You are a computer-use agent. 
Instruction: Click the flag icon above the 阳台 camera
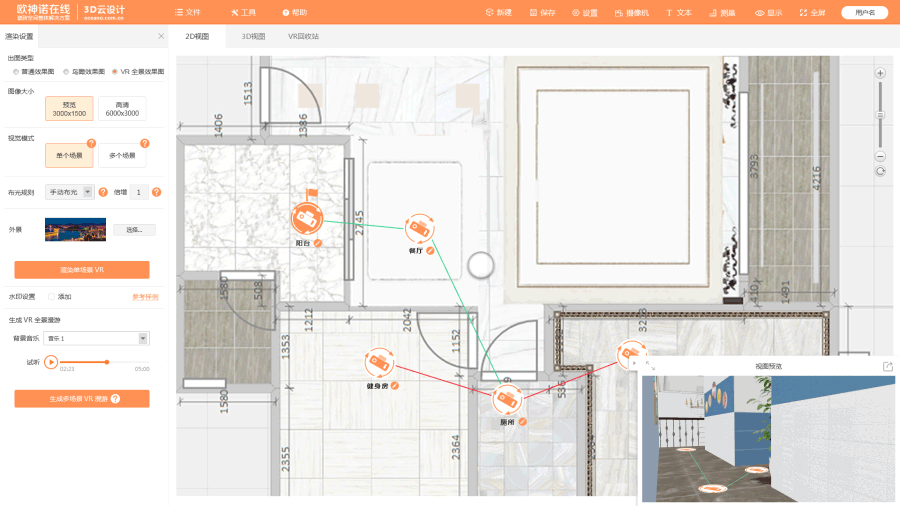(312, 194)
